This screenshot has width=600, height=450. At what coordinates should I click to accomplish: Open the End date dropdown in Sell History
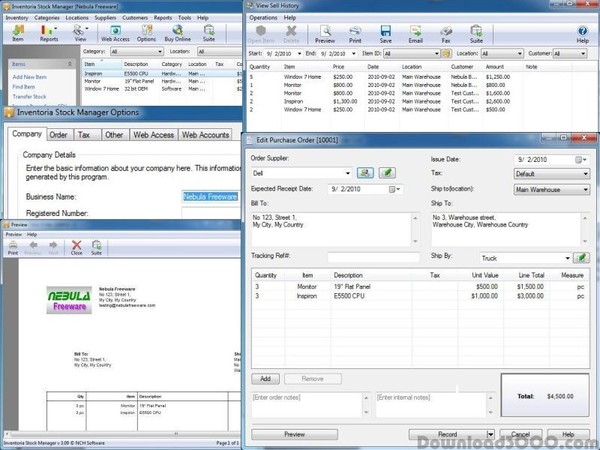[354, 54]
